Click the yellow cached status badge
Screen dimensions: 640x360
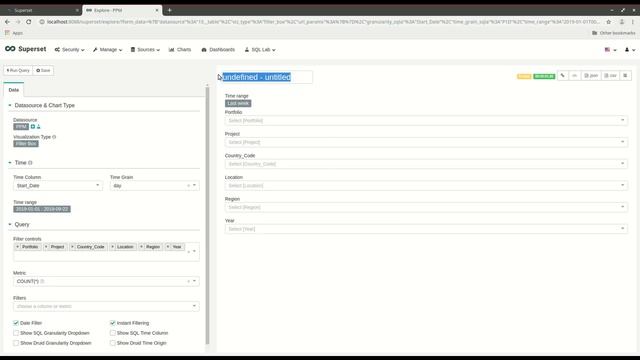click(524, 76)
